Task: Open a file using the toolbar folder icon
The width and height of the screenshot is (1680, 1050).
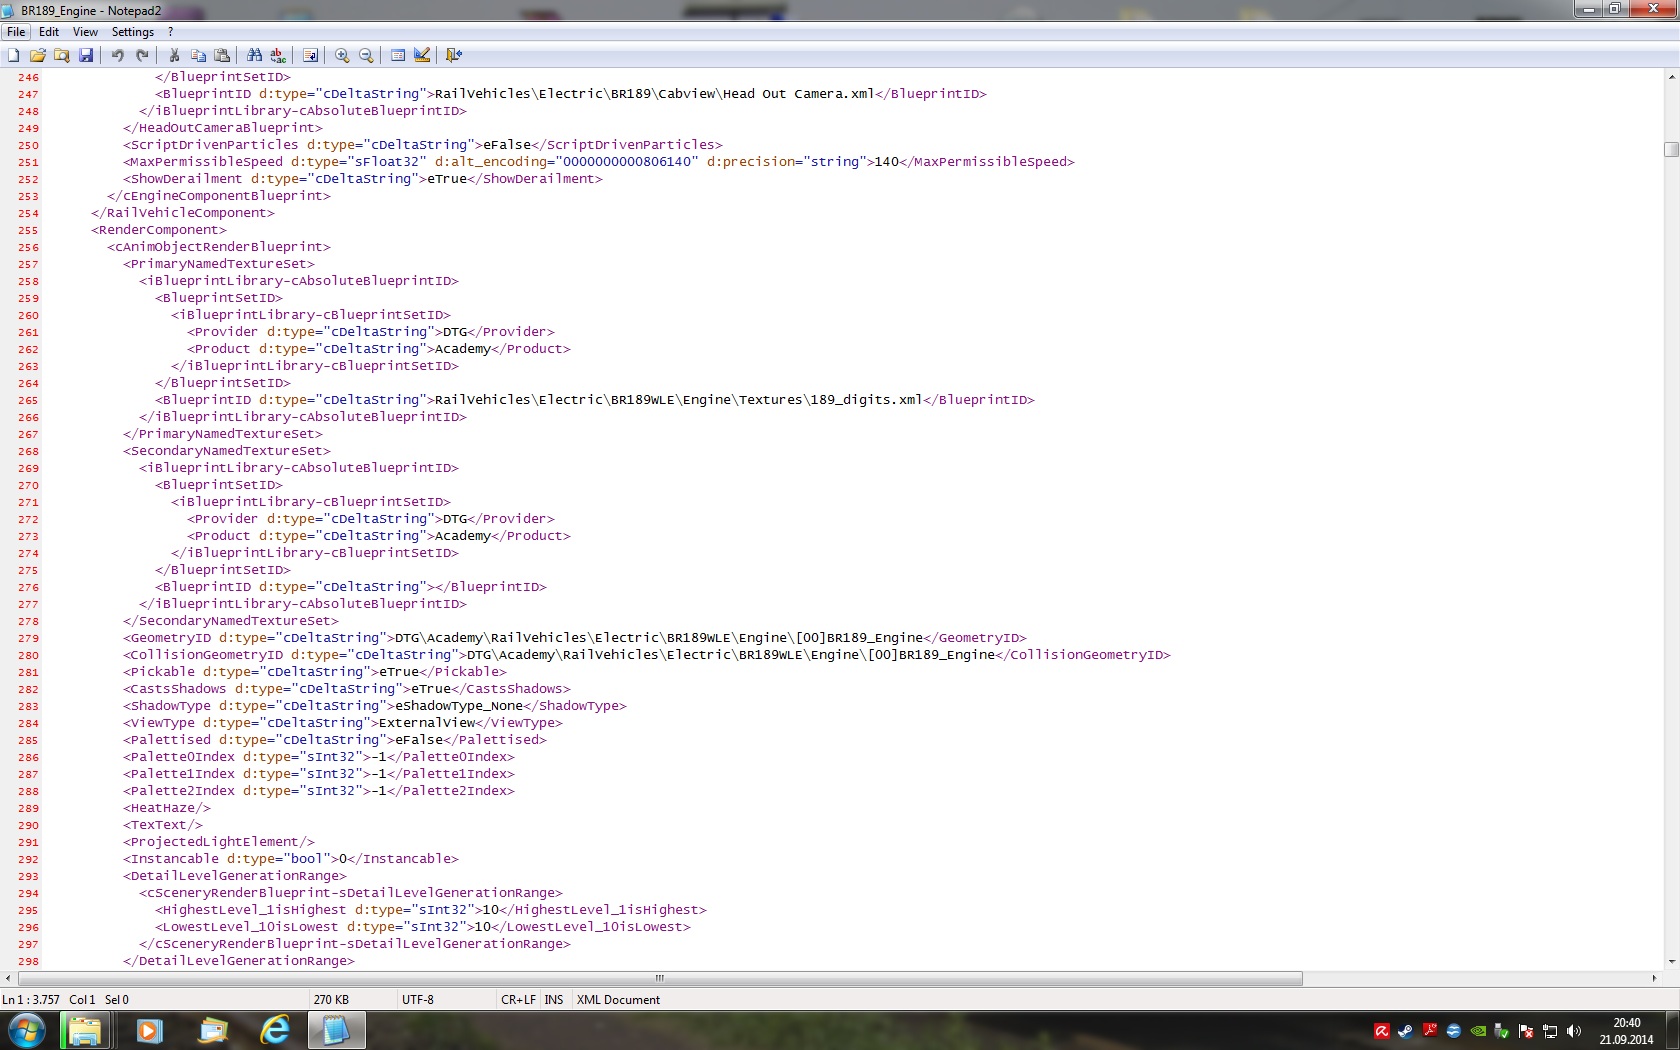Action: coord(38,55)
